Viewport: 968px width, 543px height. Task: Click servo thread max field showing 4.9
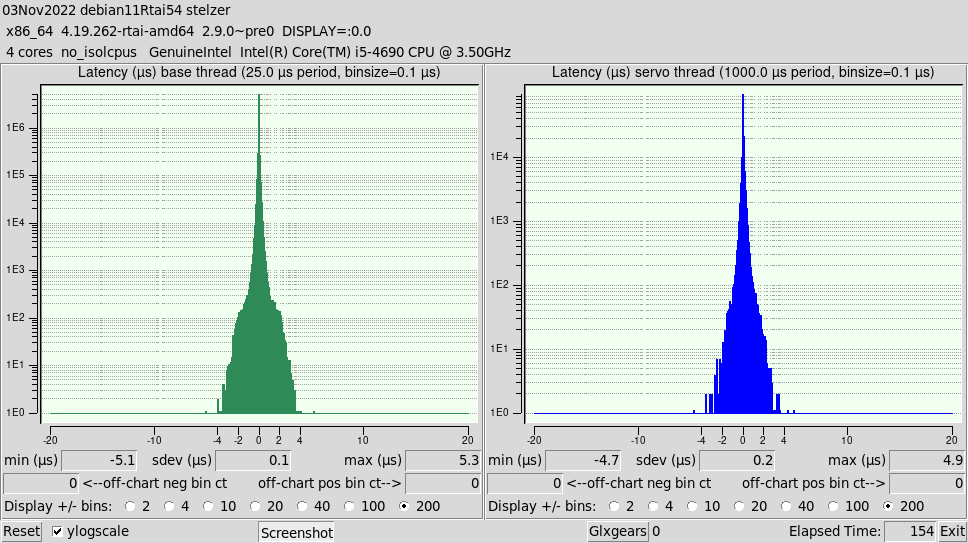tap(927, 460)
